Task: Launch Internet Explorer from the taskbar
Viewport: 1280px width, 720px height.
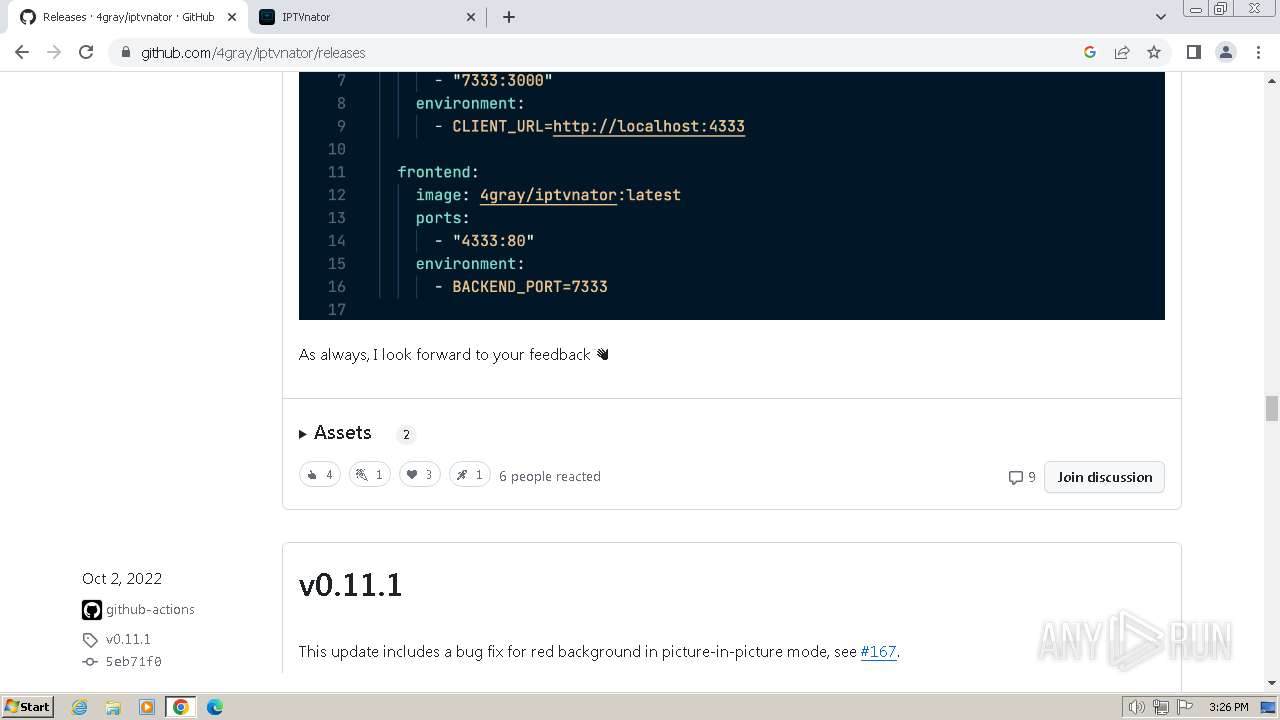Action: tap(79, 707)
